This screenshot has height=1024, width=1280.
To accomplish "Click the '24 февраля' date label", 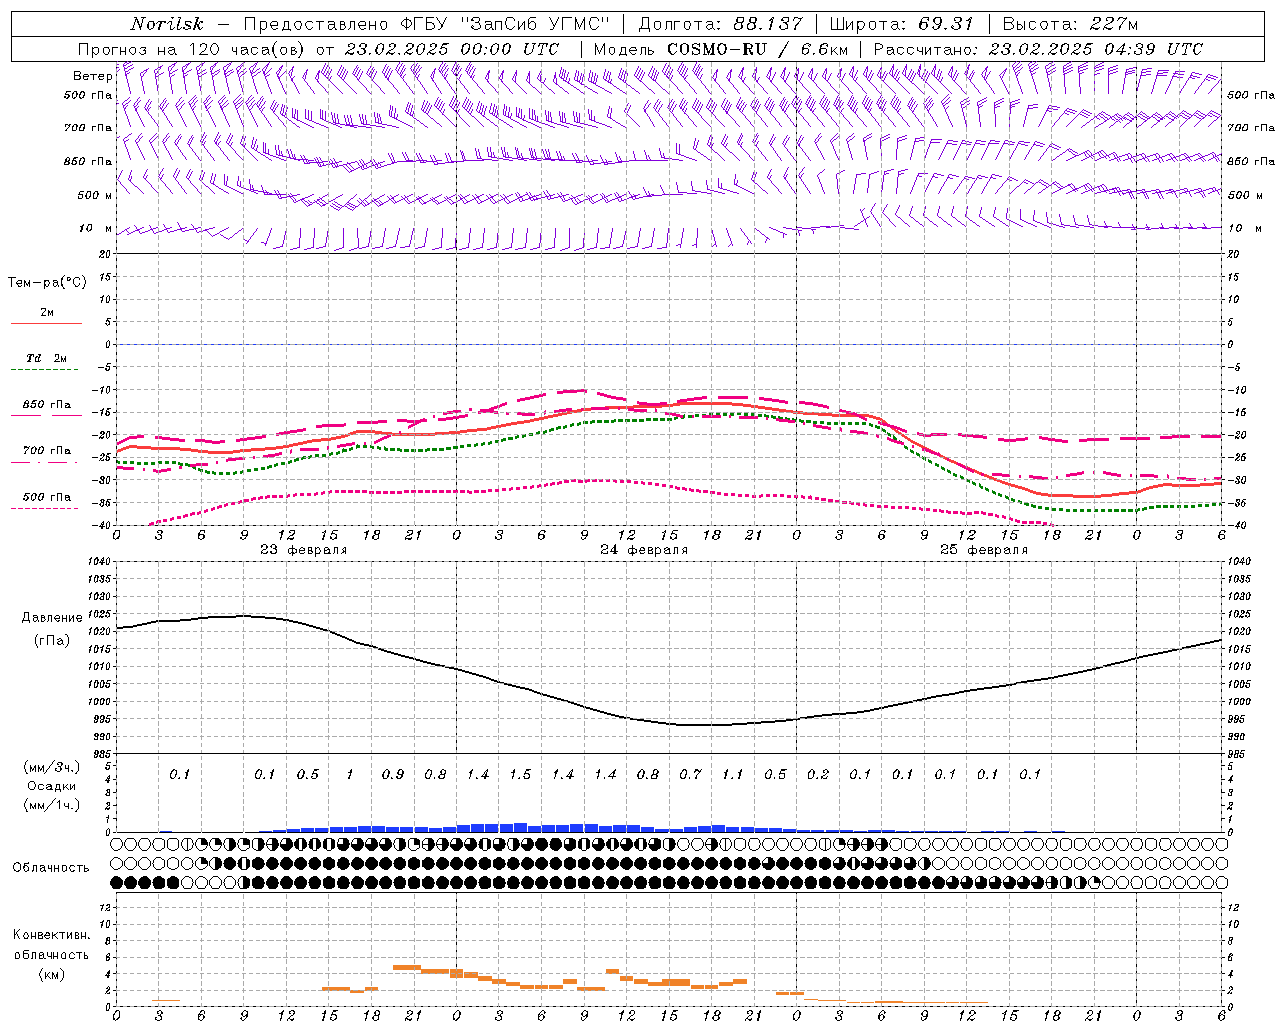I will pyautogui.click(x=644, y=550).
